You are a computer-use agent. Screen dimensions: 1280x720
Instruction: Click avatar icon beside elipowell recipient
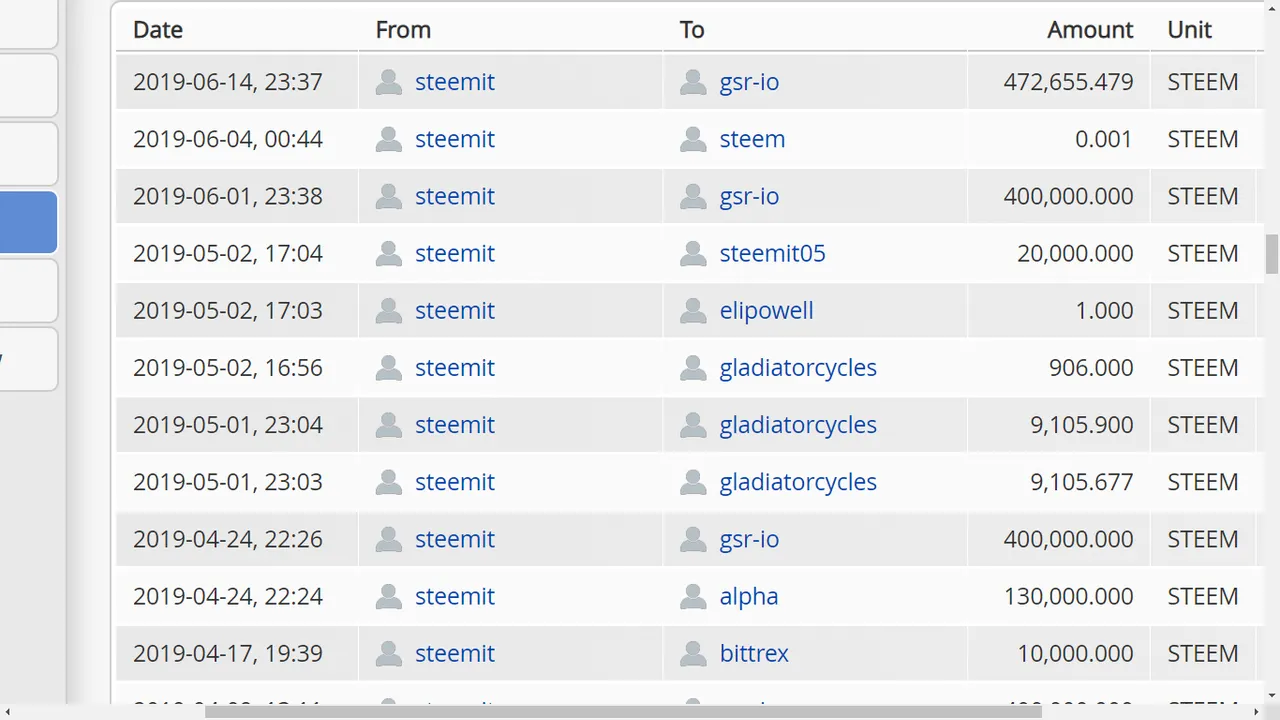point(693,311)
